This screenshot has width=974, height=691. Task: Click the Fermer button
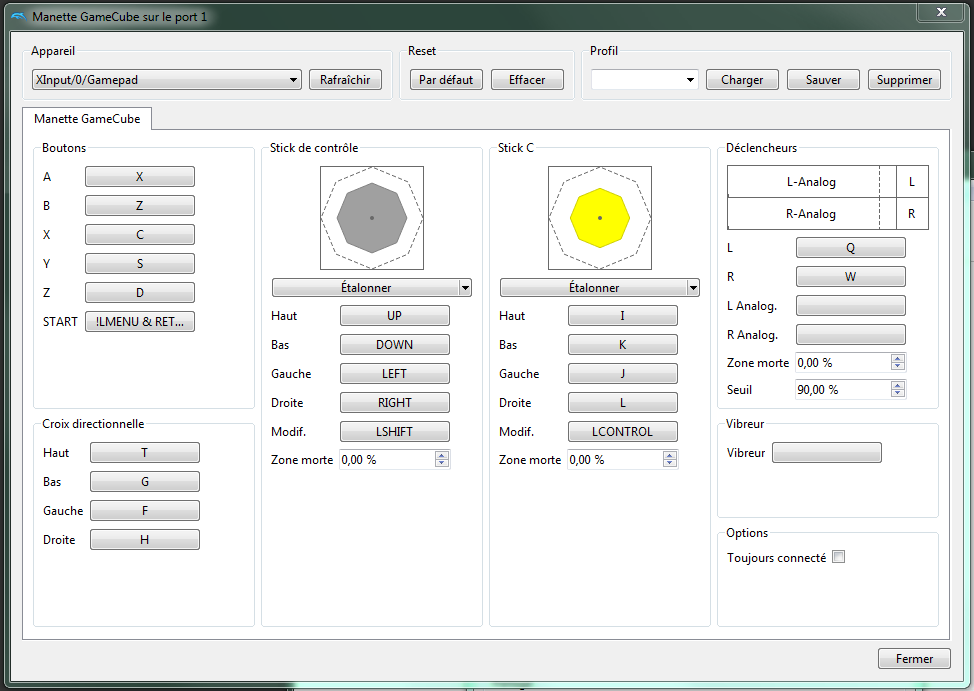914,659
